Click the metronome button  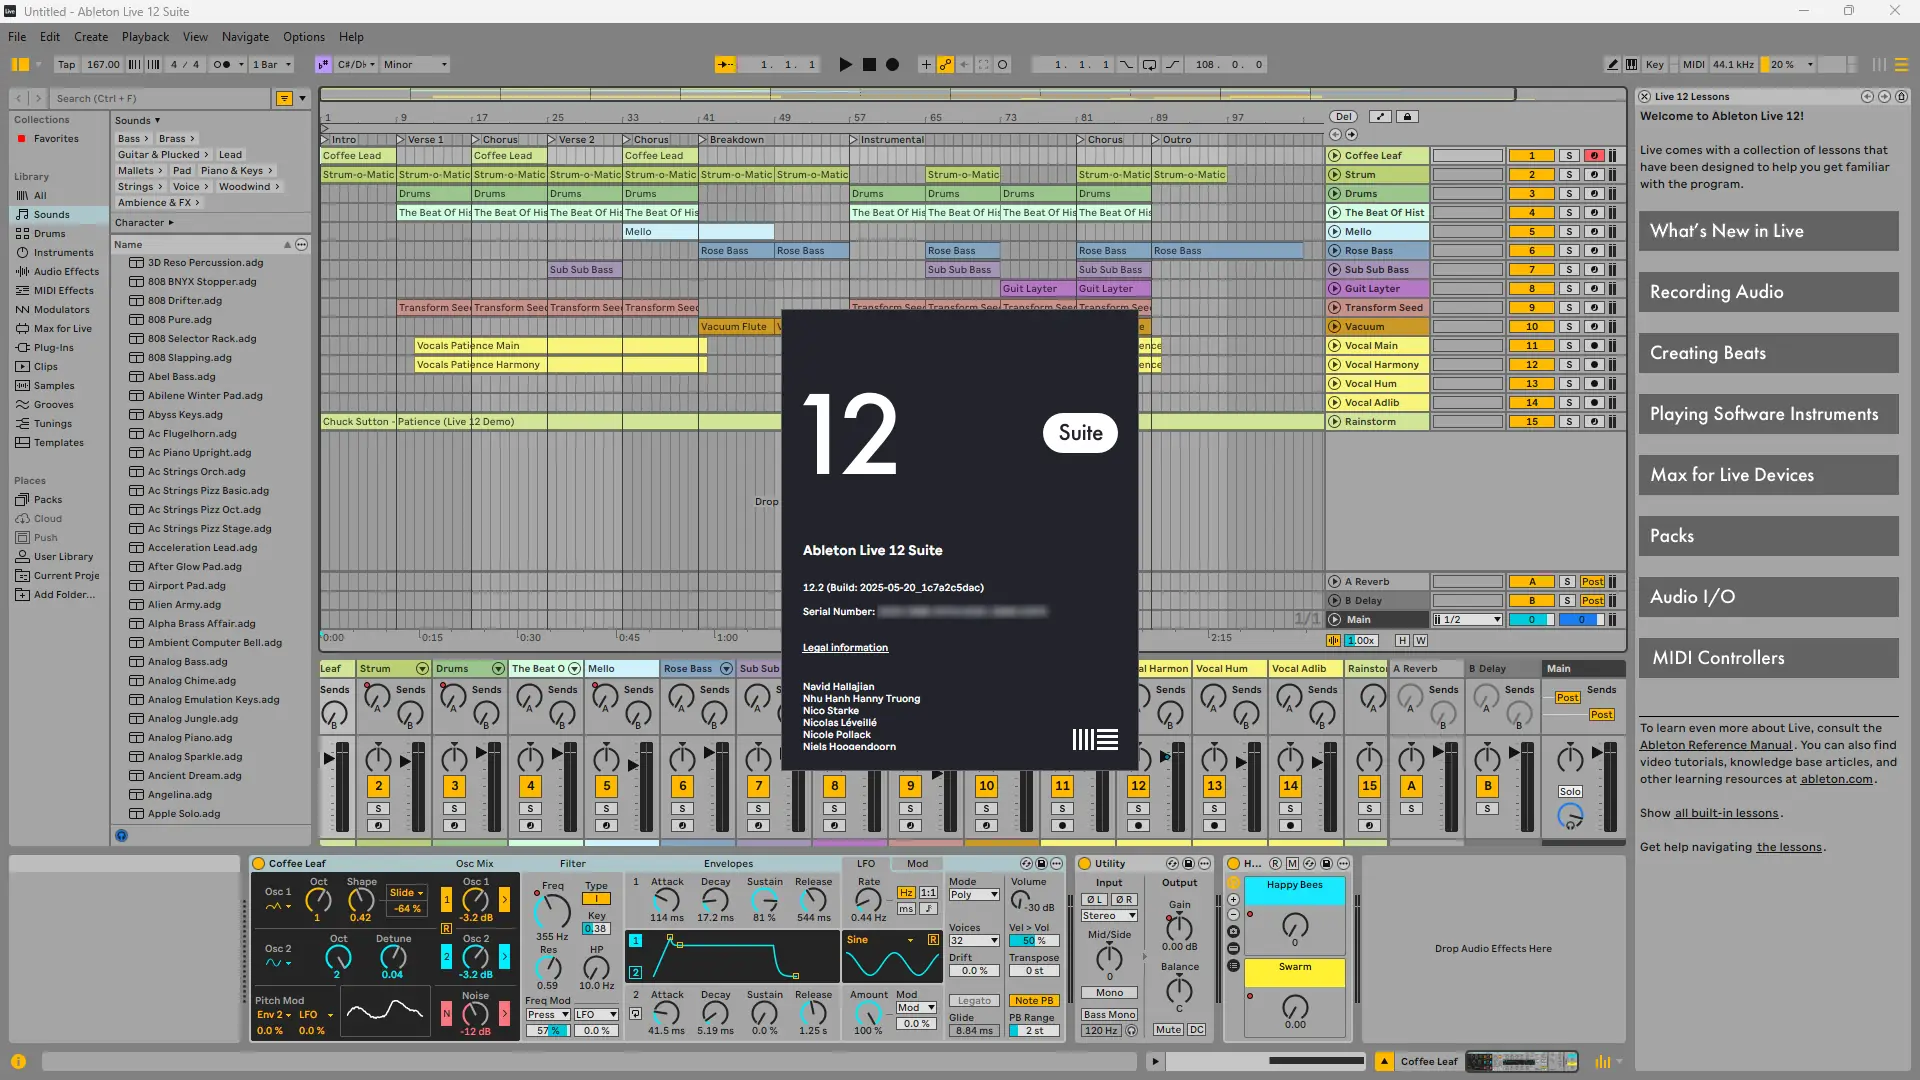pyautogui.click(x=222, y=65)
